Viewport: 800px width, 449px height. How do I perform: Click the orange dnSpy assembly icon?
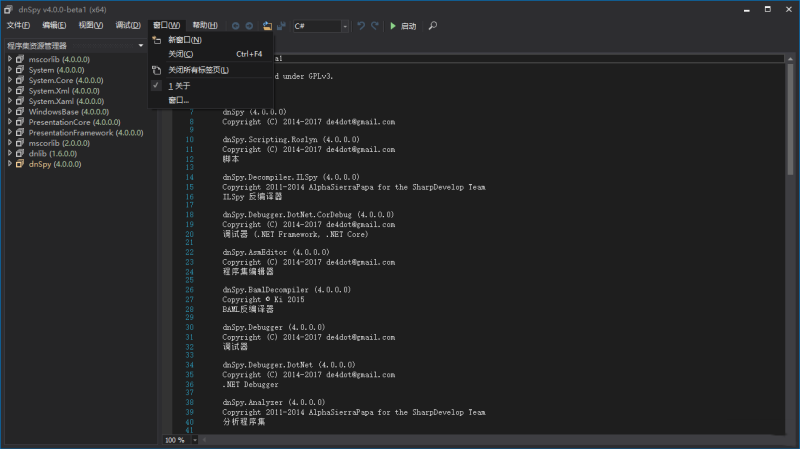(x=20, y=164)
